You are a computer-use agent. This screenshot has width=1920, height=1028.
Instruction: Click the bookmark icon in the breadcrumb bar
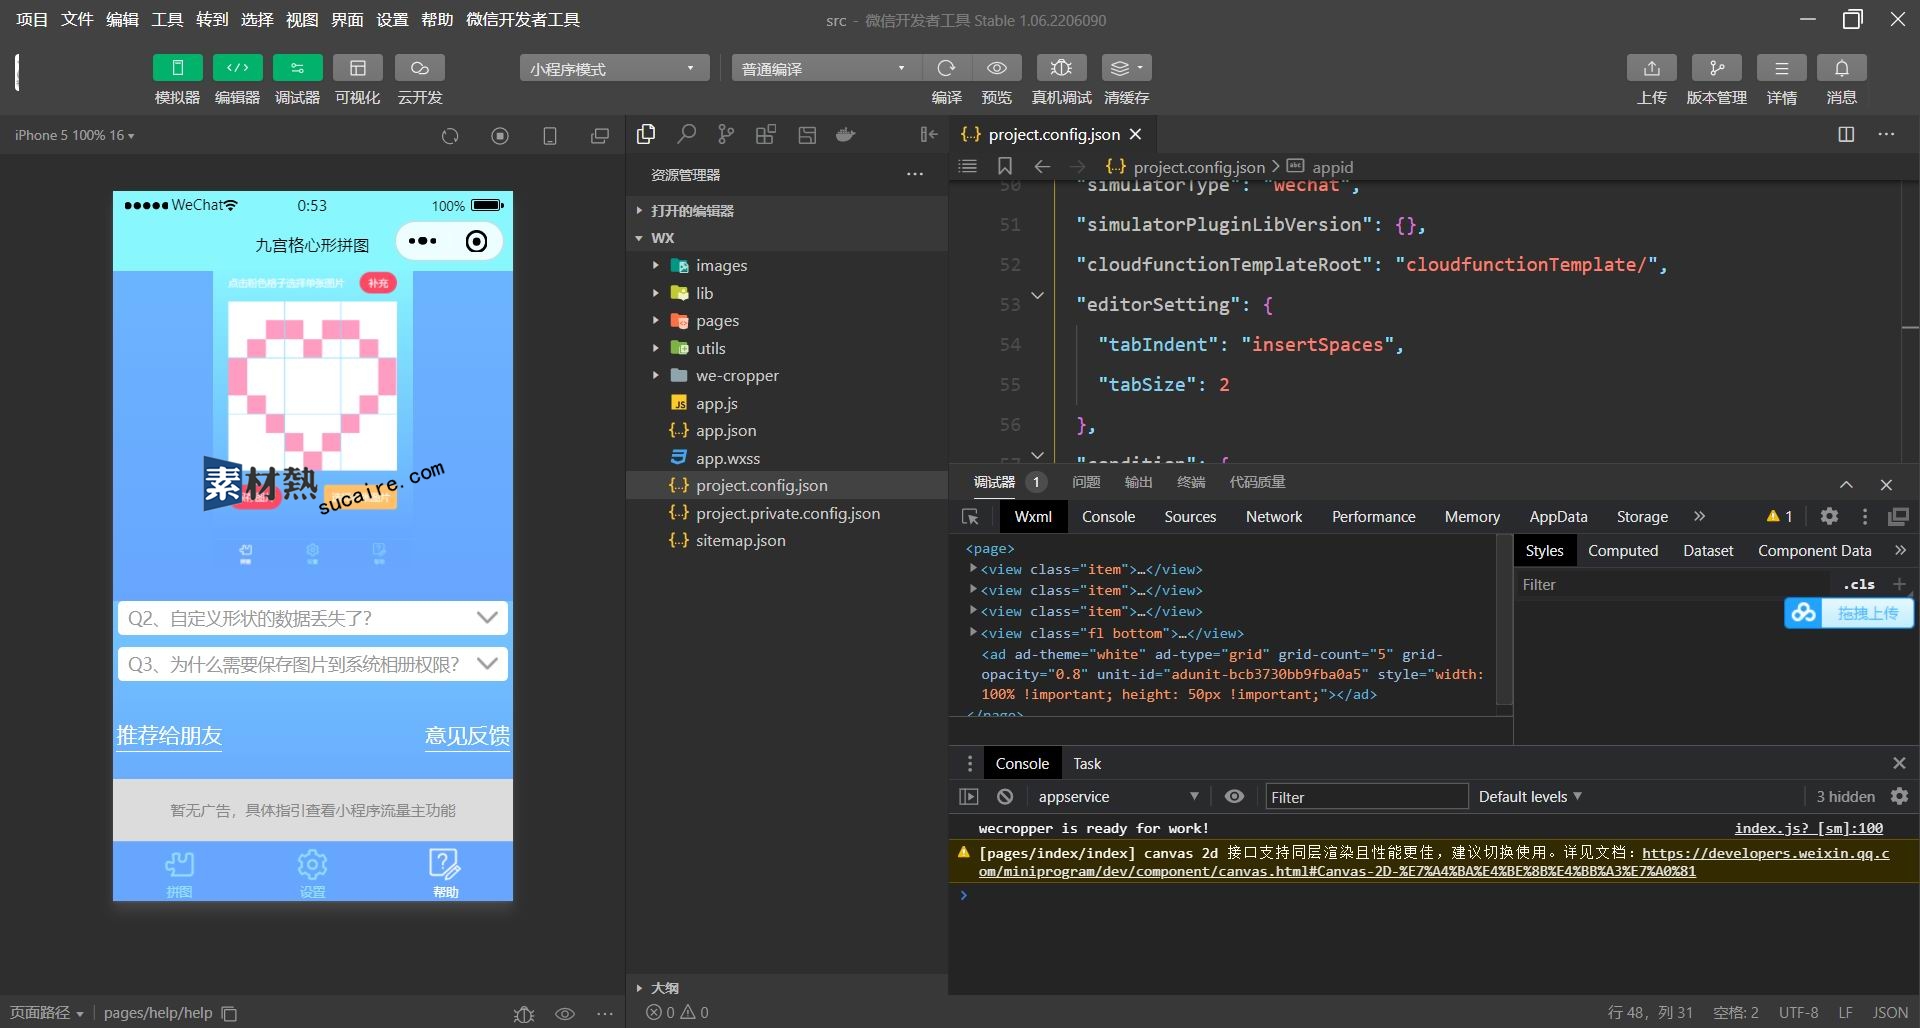tap(1005, 166)
